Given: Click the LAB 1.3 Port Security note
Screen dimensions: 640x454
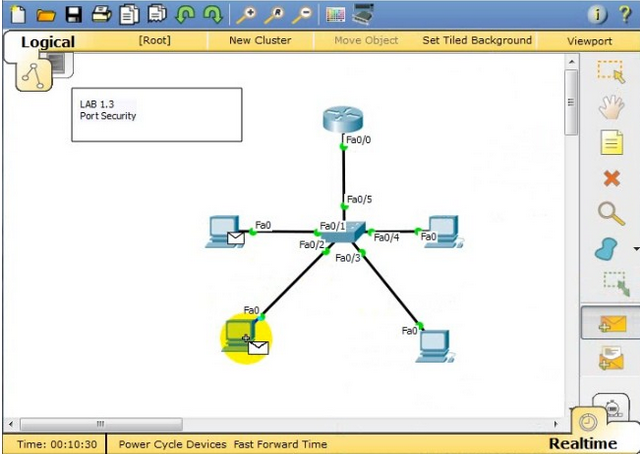Looking at the screenshot, I should 157,115.
